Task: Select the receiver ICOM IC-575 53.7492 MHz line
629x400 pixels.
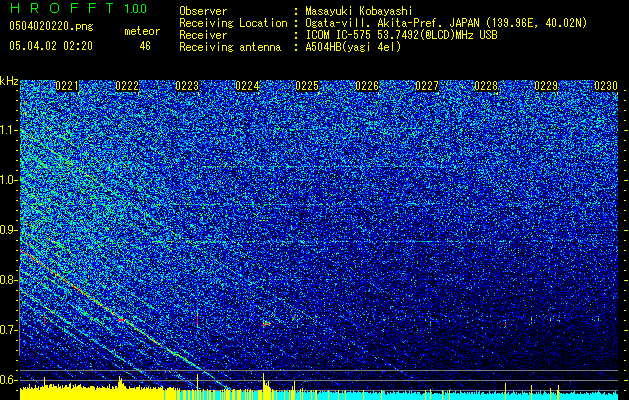Action: click(x=401, y=35)
